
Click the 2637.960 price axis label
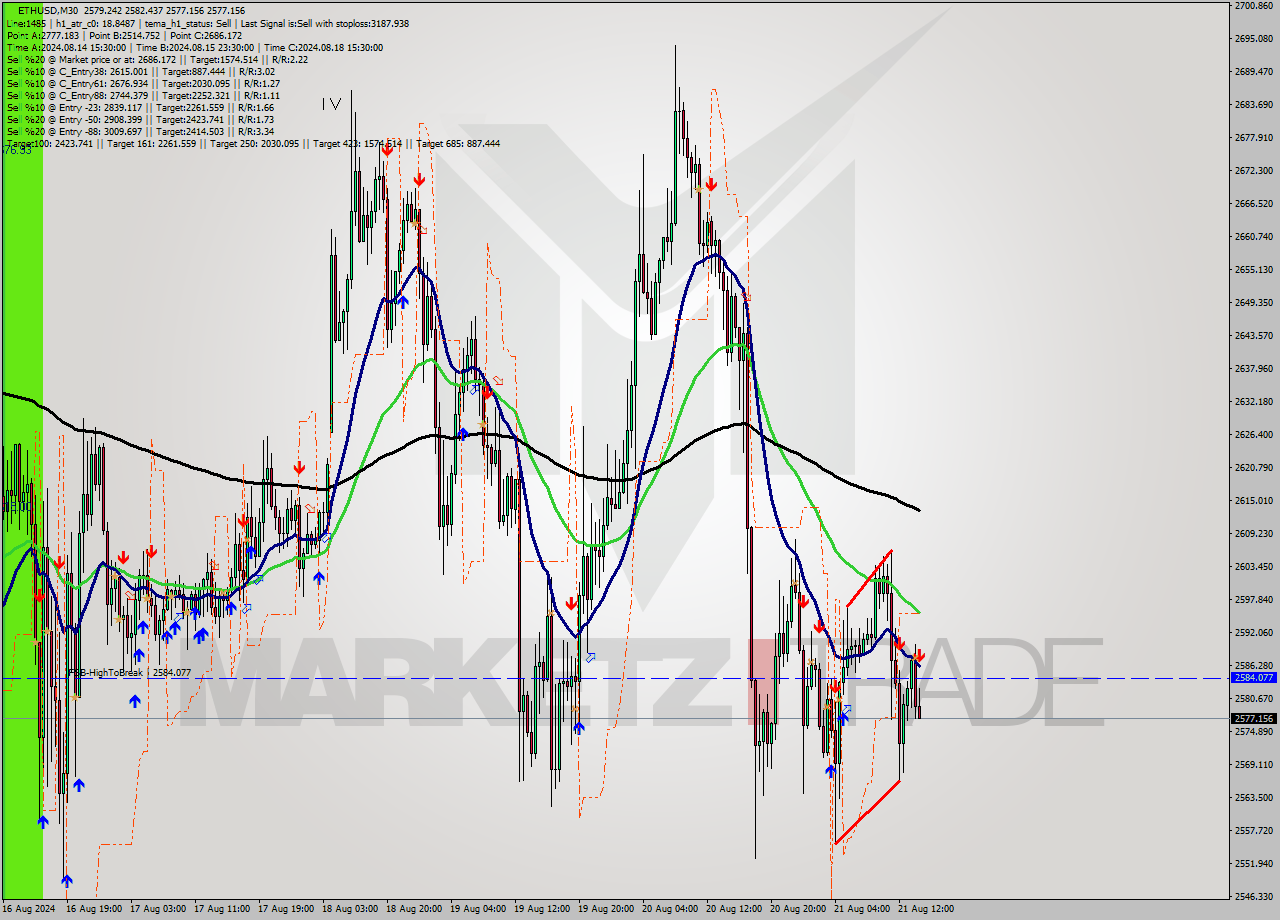[1254, 369]
